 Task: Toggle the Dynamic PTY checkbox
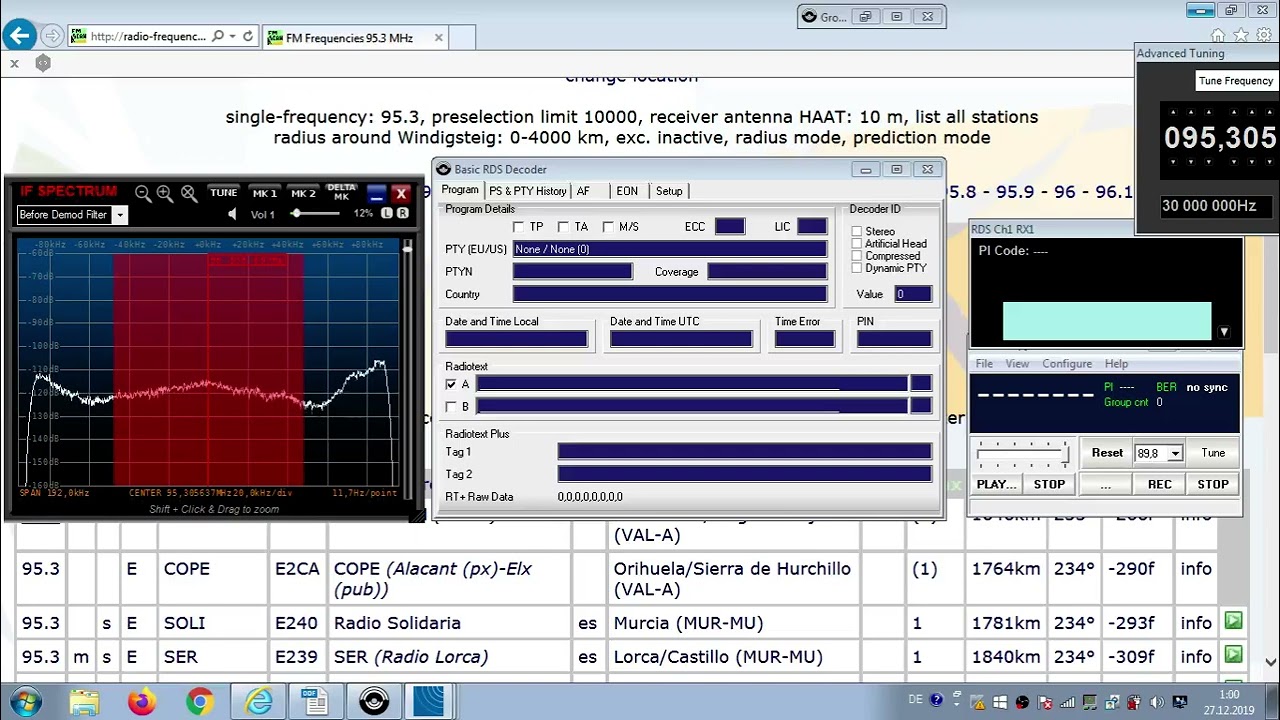857,268
